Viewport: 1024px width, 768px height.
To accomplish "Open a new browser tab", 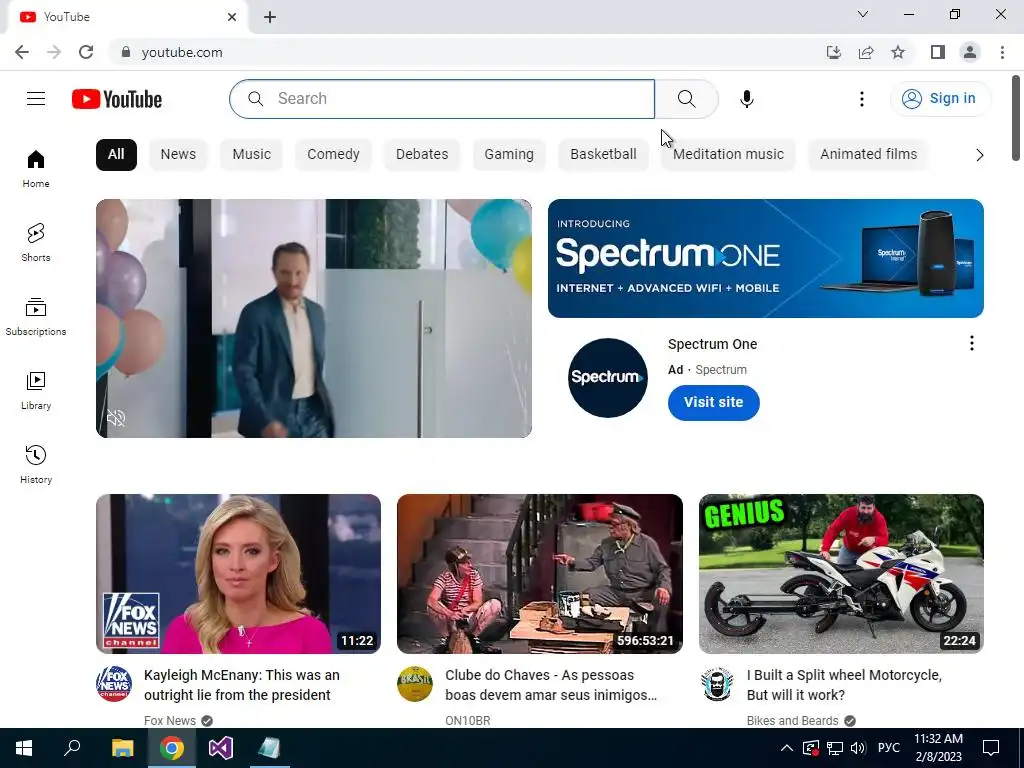I will (270, 17).
